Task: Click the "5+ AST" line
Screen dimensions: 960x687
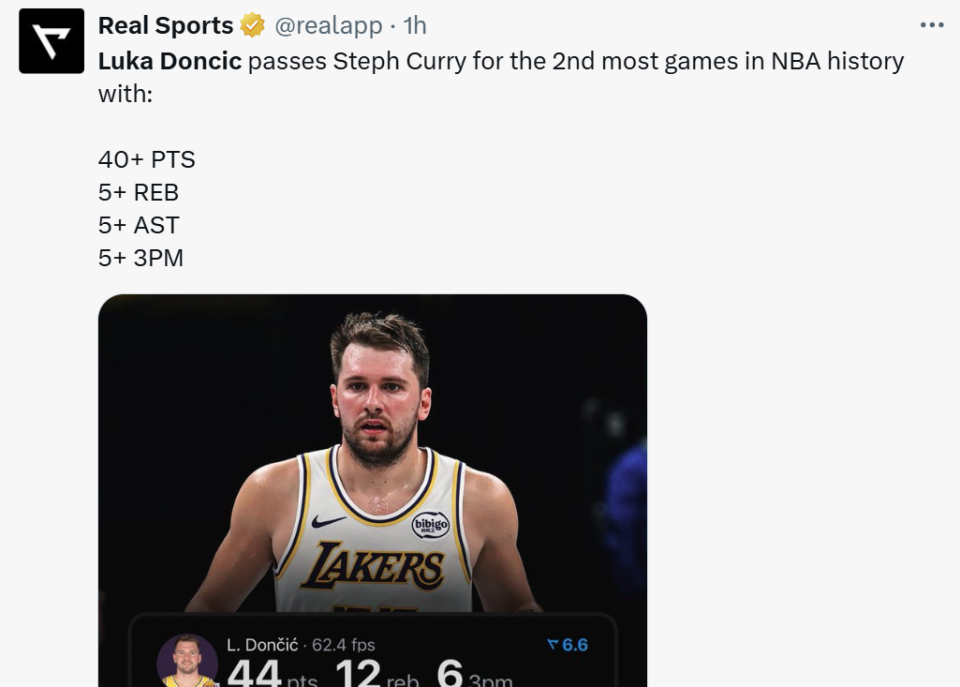Action: 139,225
